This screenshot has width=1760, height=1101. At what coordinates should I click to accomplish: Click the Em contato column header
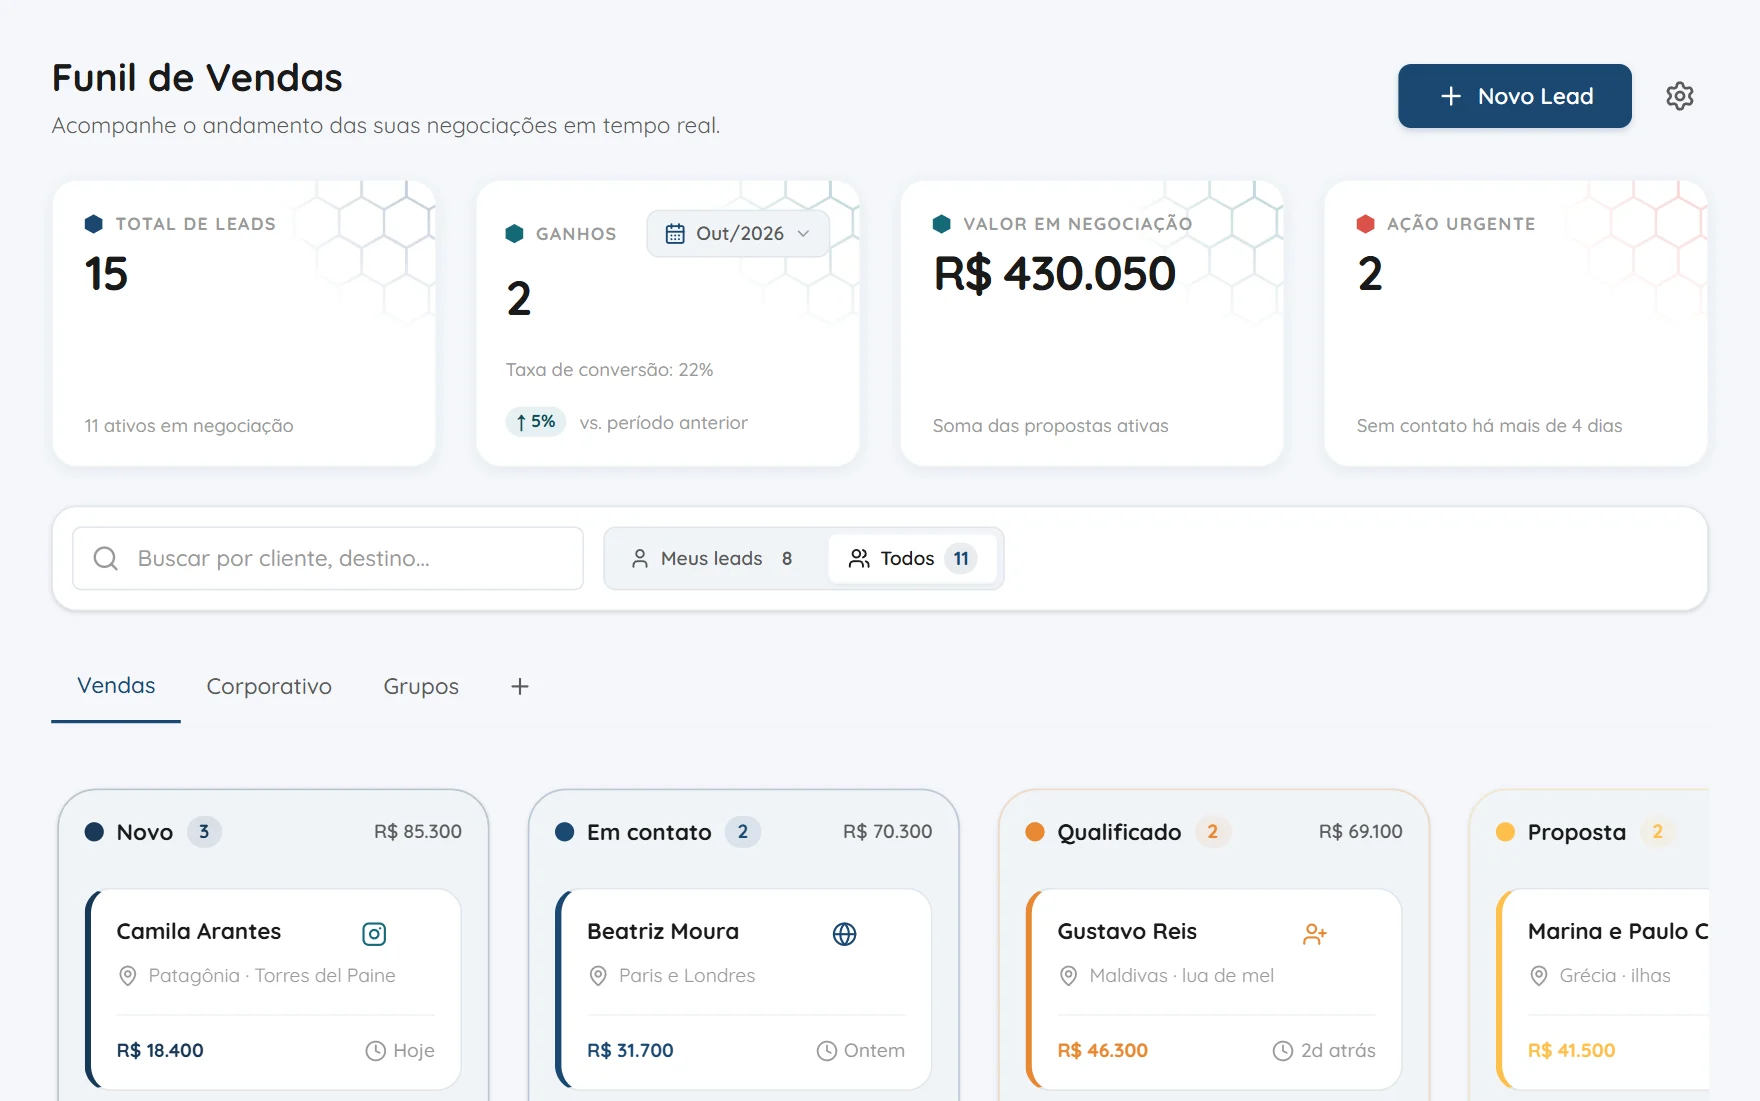[743, 832]
